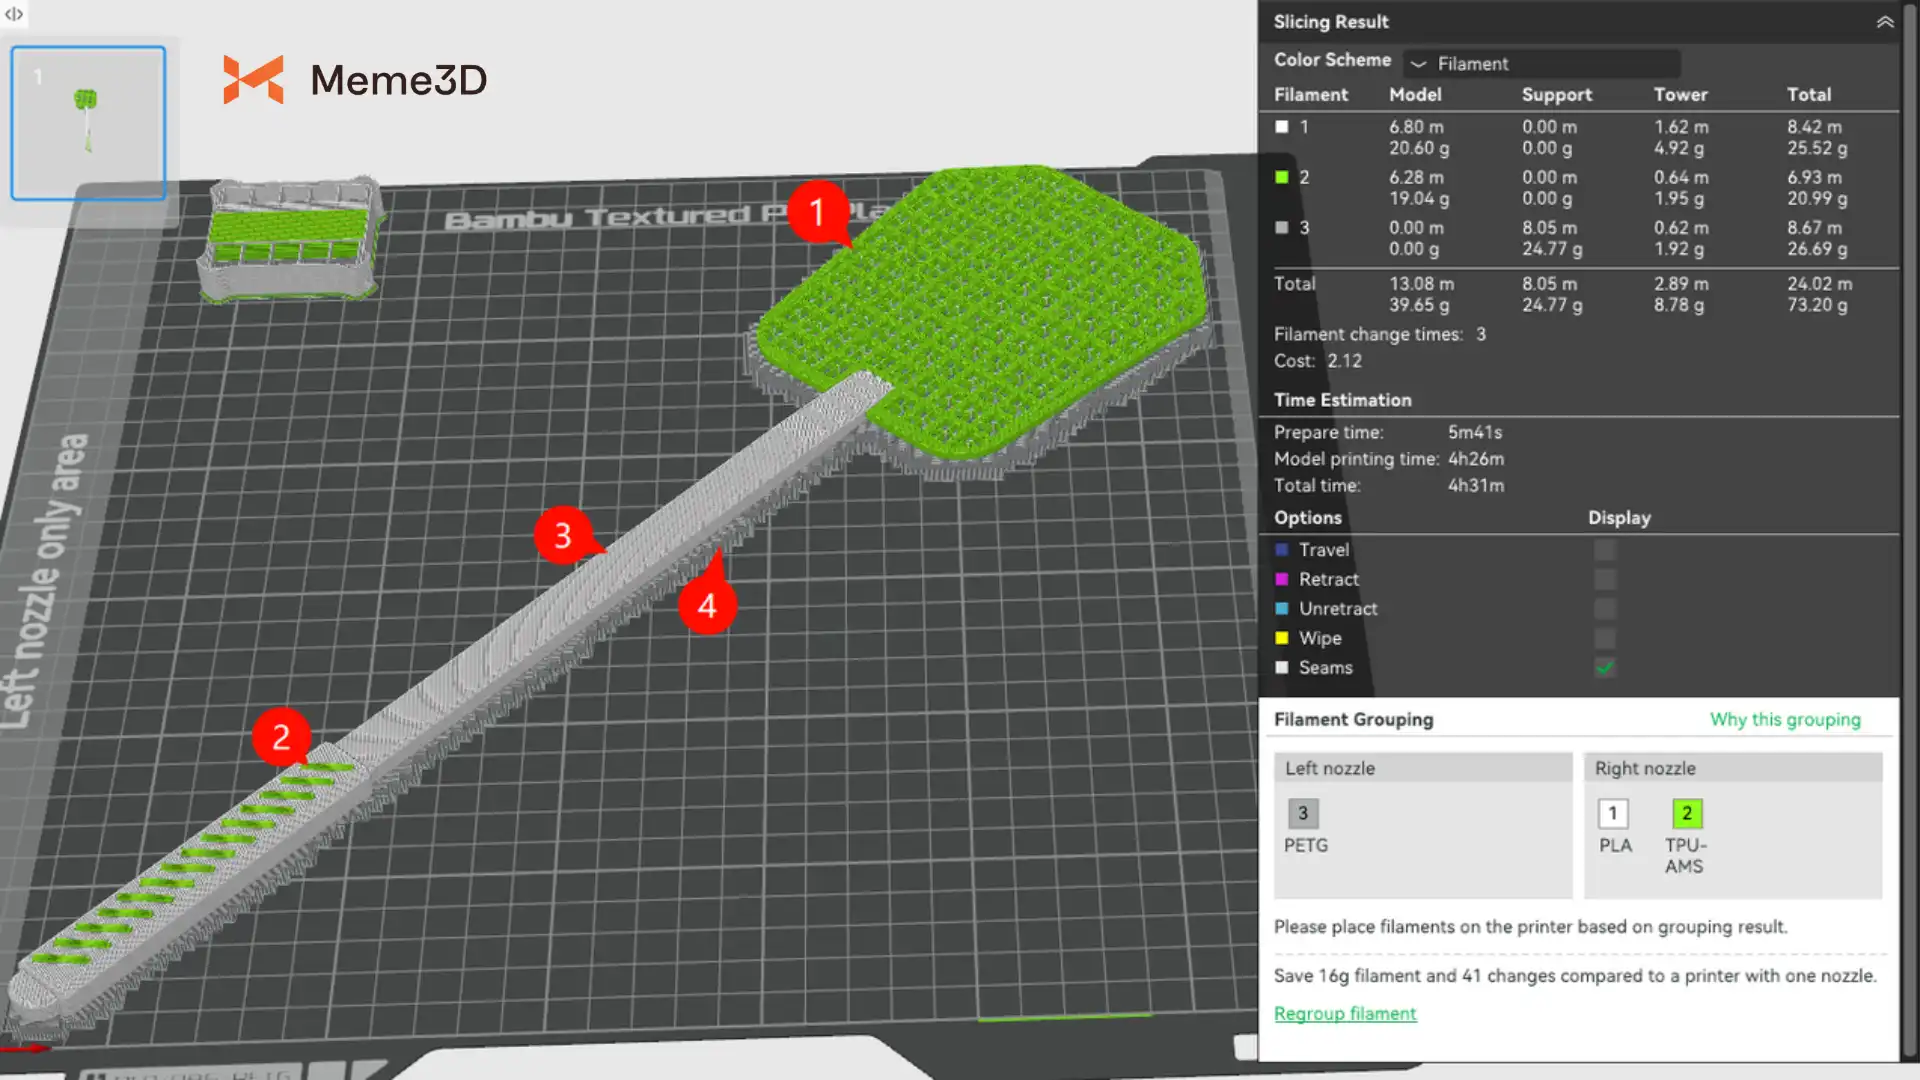Enable the Travel display checkbox
The image size is (1920, 1080).
tap(1605, 550)
